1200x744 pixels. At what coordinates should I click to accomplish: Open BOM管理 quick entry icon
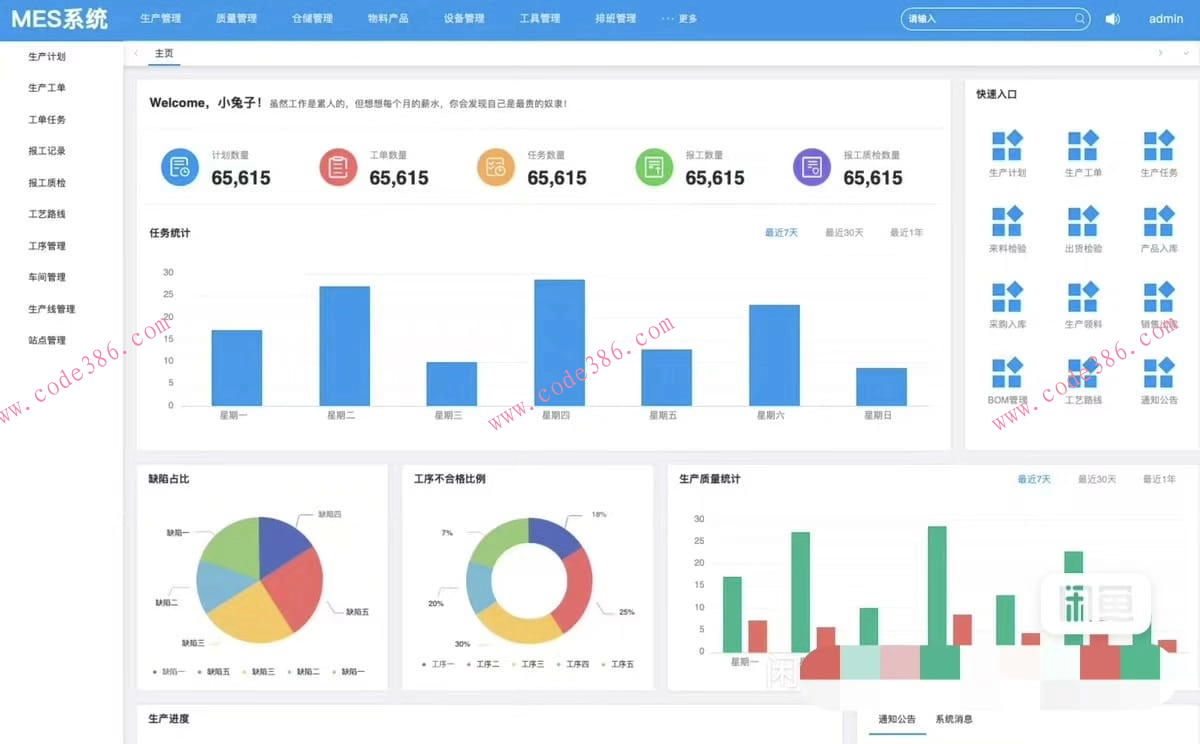[x=1007, y=374]
